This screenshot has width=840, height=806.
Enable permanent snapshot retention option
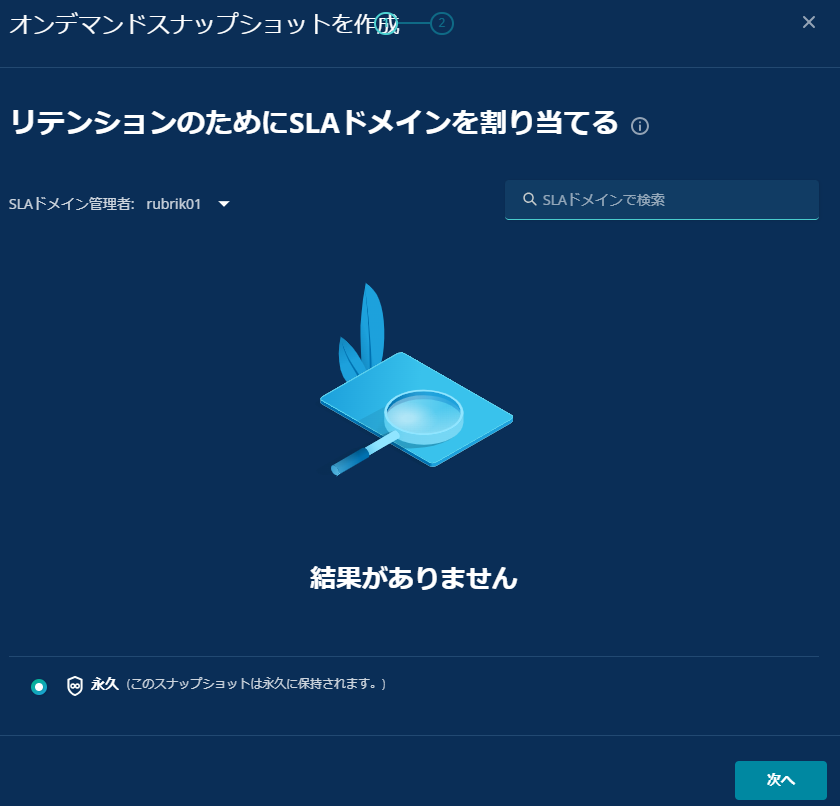(x=38, y=687)
